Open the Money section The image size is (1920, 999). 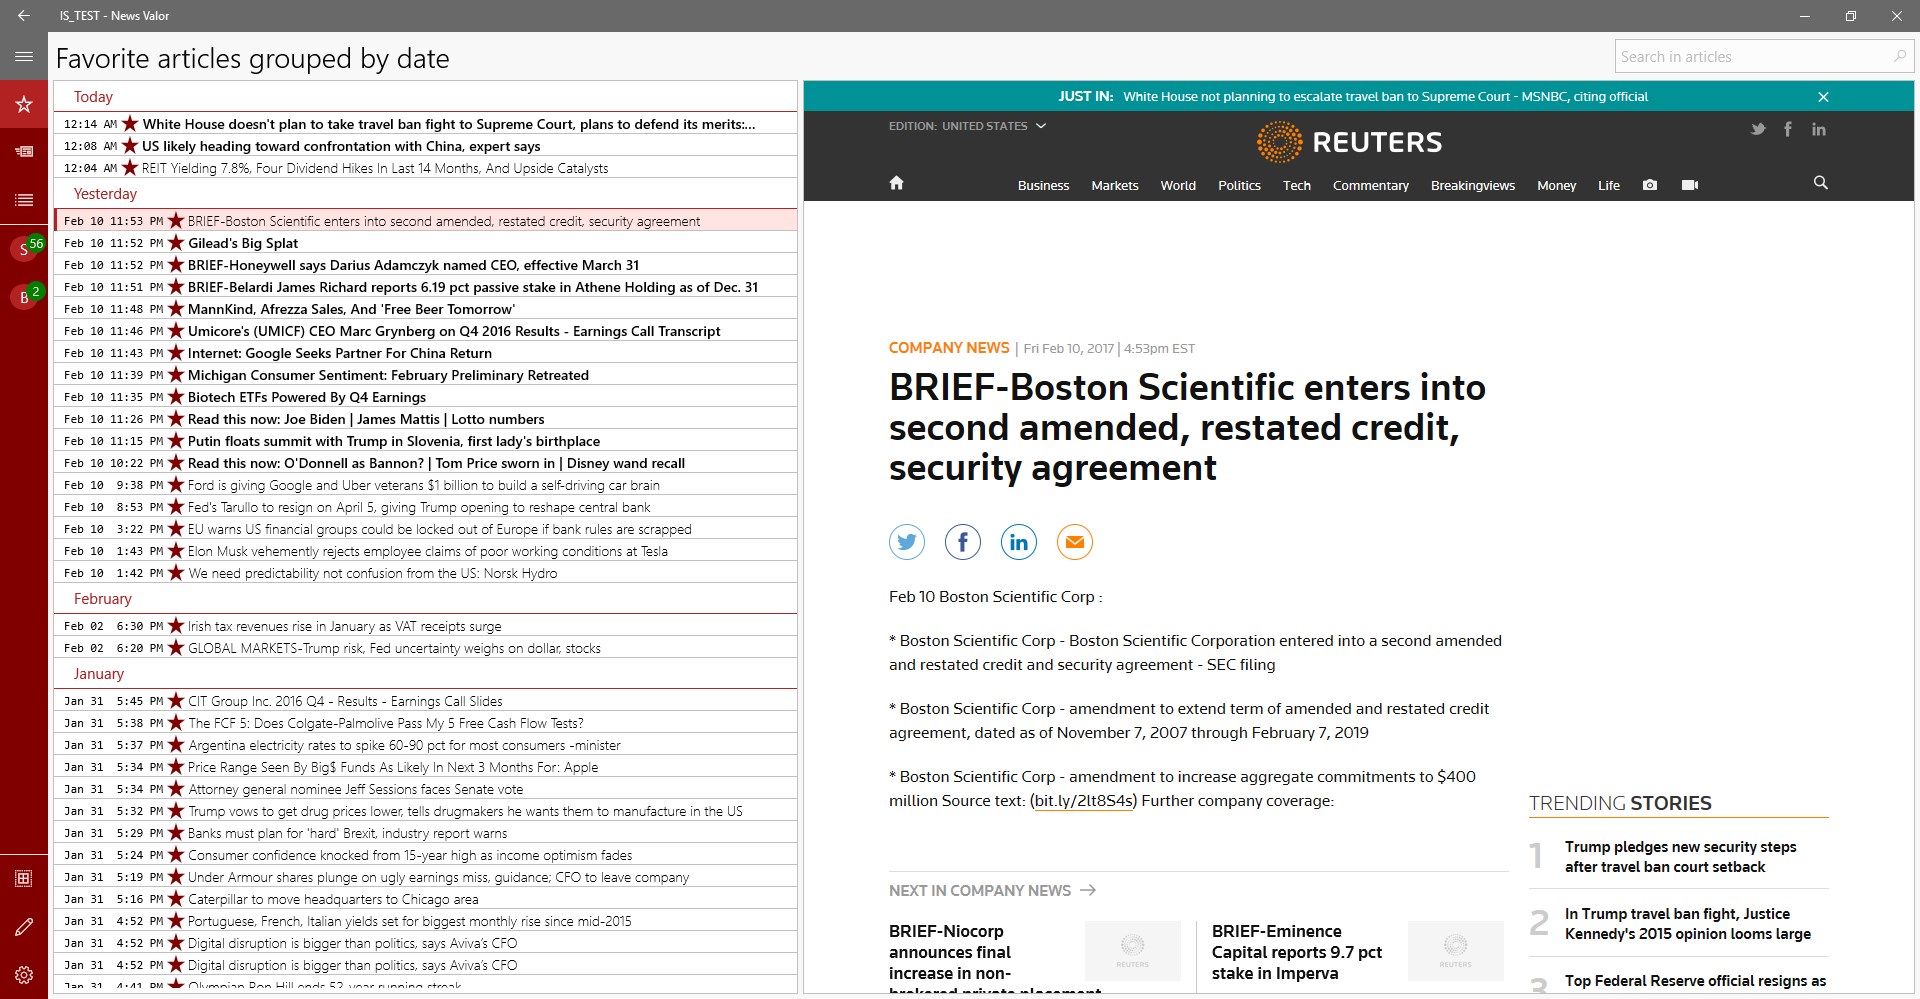pyautogui.click(x=1556, y=185)
